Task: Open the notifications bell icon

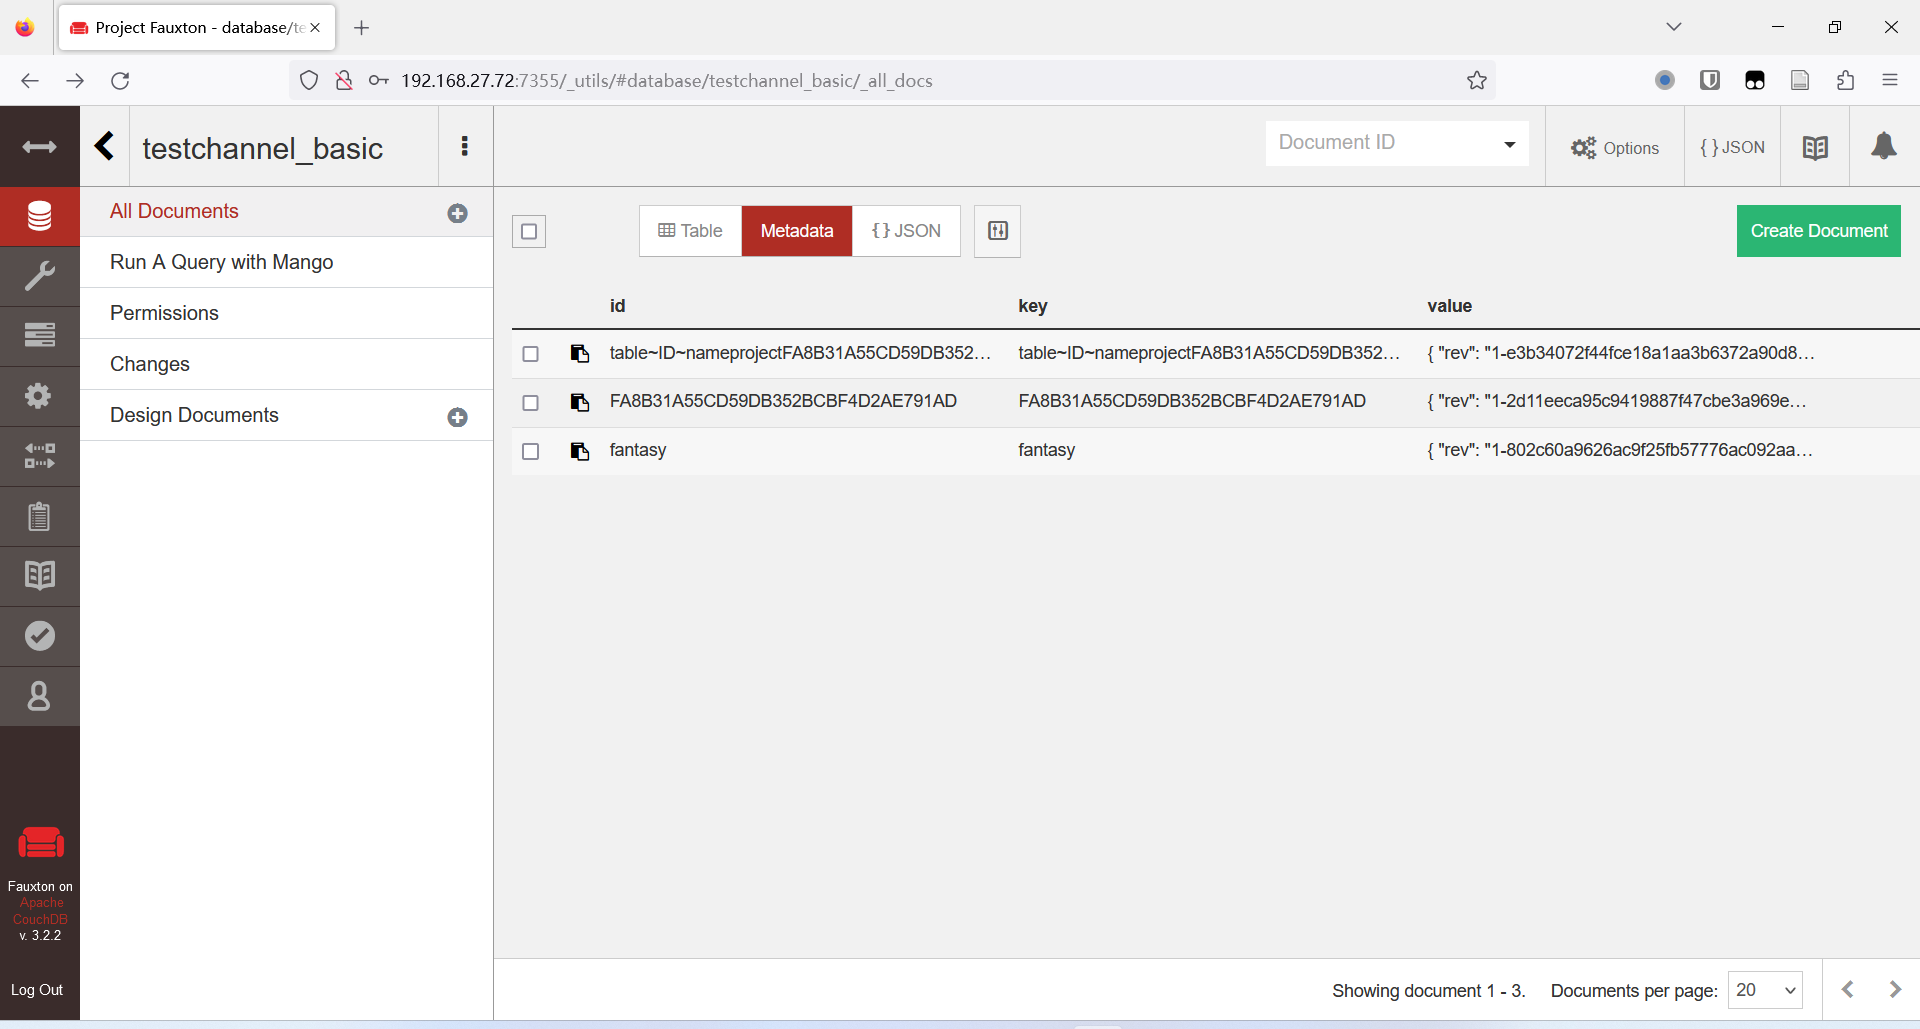Action: click(1884, 147)
